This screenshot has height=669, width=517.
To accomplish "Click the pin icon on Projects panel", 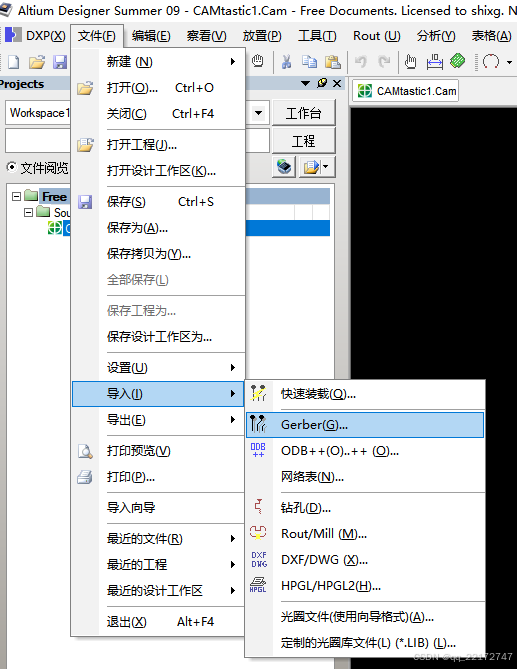I will pos(322,83).
